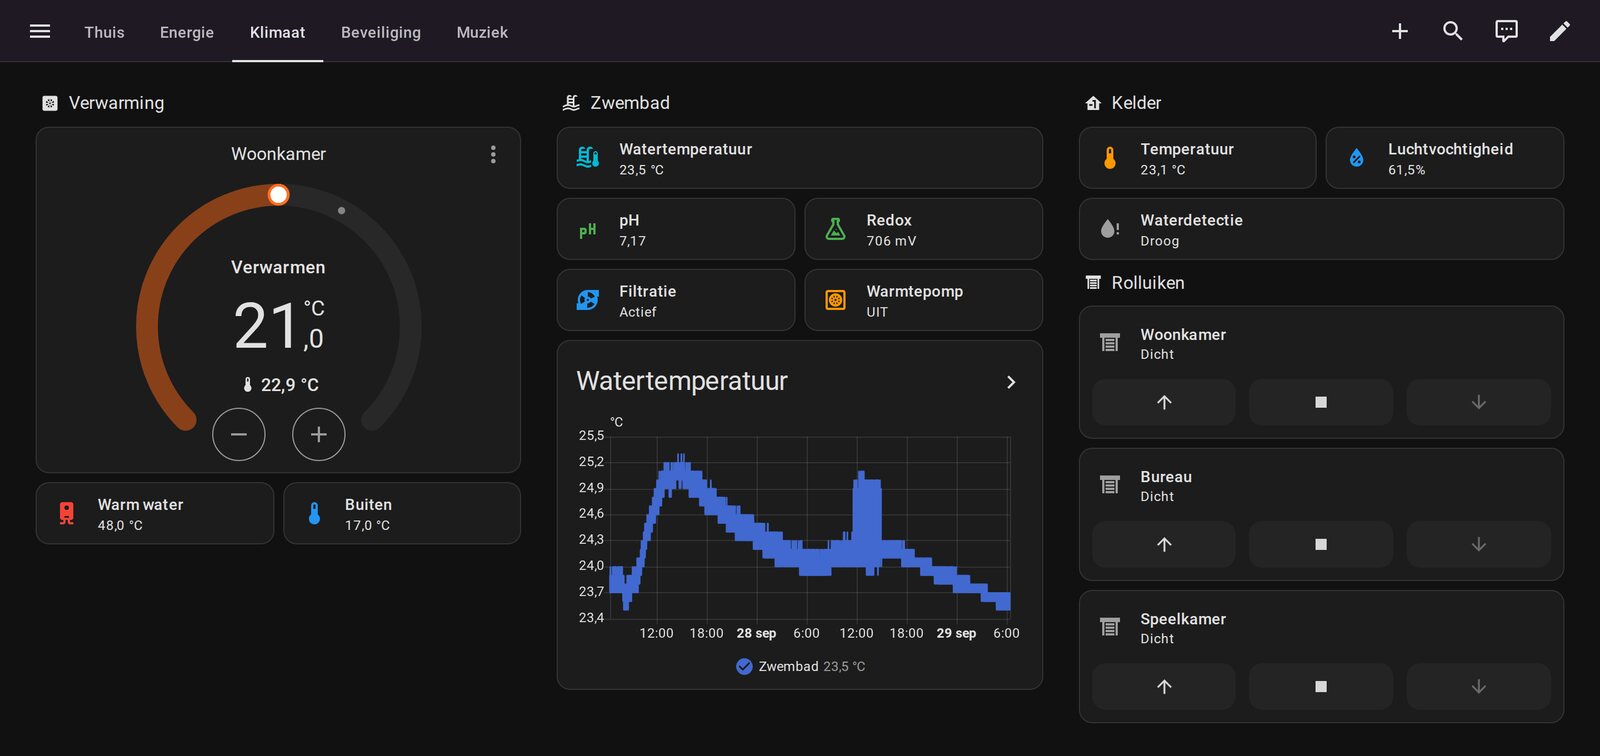This screenshot has height=756, width=1600.
Task: Stop the Speelkamer roller shutter
Action: click(1321, 686)
